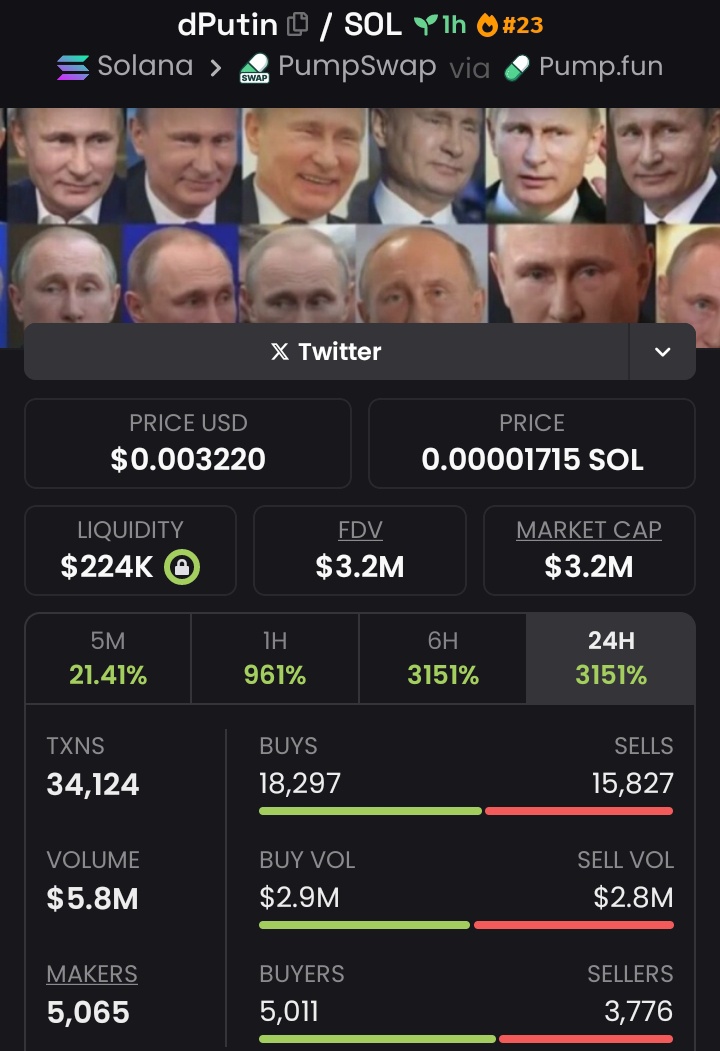Click the green sprout token-age icon
Viewport: 720px width, 1051px height.
point(426,25)
